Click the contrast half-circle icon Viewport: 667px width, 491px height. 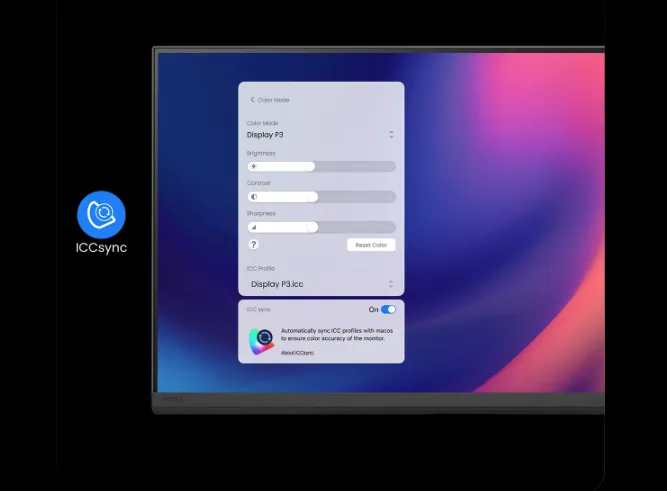click(x=254, y=197)
